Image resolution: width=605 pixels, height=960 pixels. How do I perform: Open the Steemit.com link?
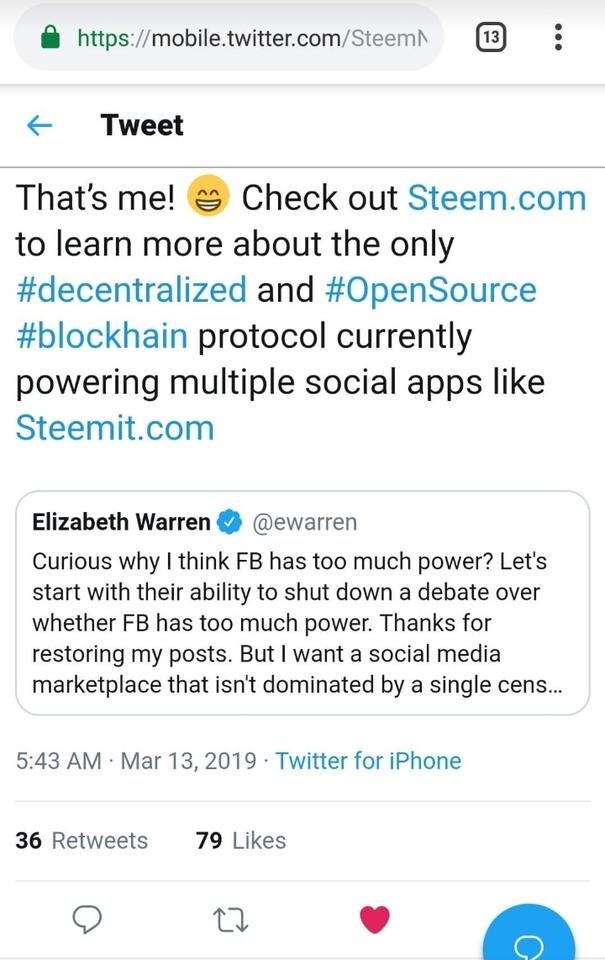point(115,427)
